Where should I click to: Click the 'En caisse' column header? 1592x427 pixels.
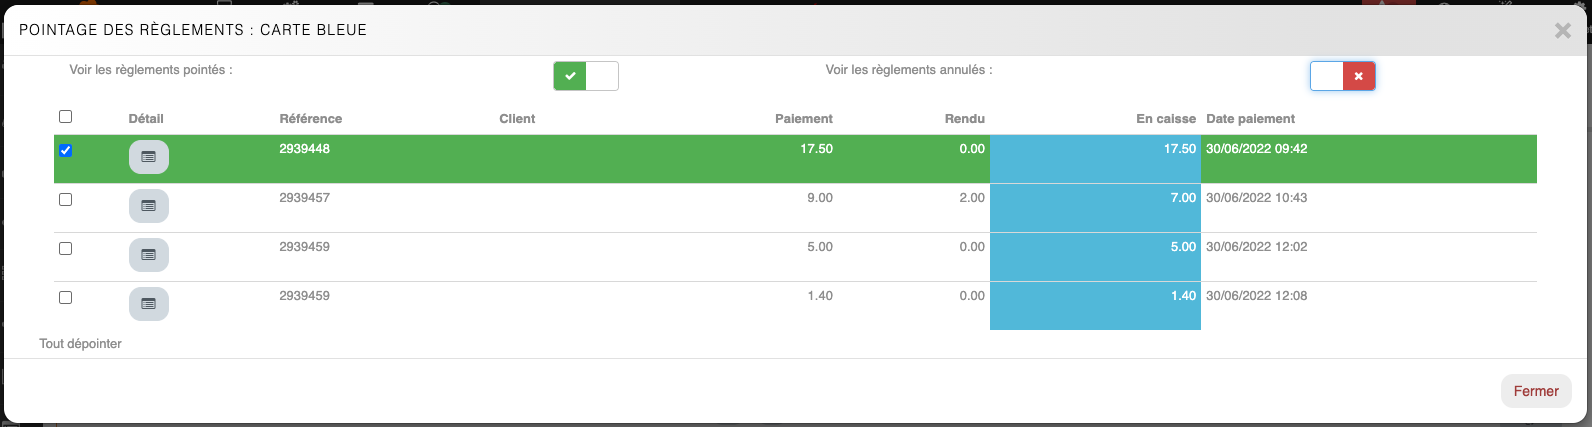1165,119
